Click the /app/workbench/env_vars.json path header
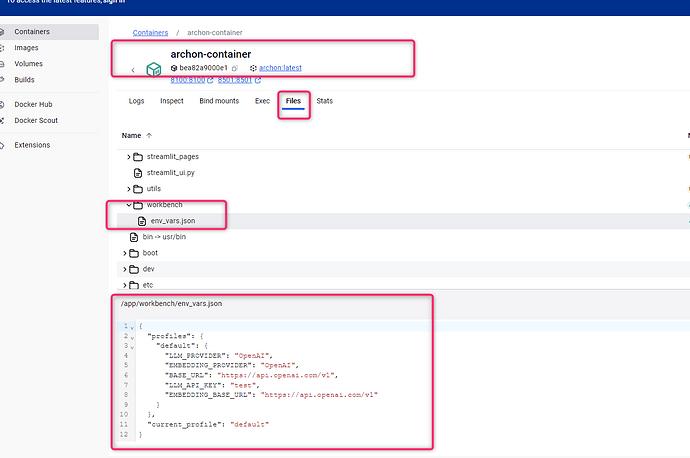The height and width of the screenshot is (458, 690). pos(171,304)
